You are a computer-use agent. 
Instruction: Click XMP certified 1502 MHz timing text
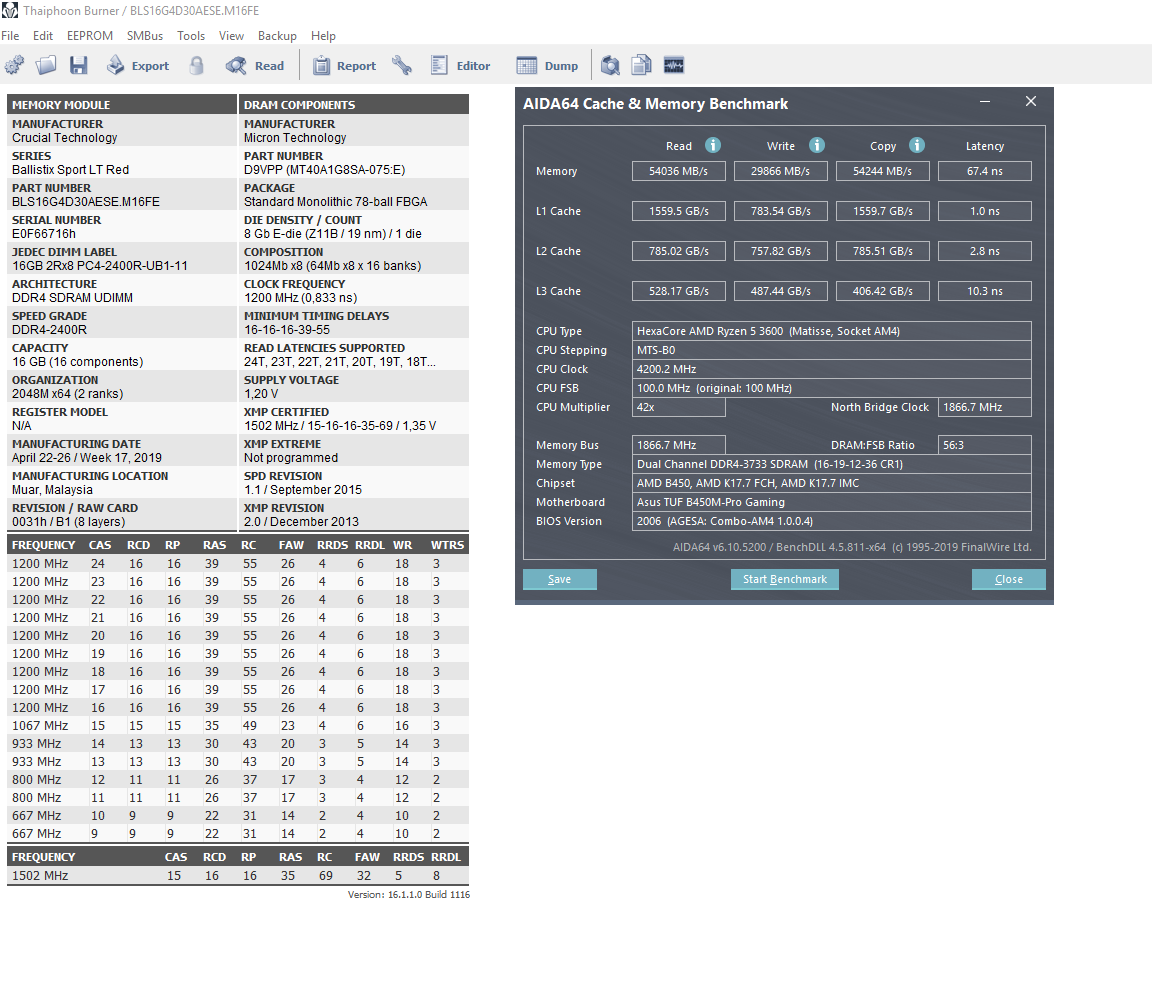(339, 425)
